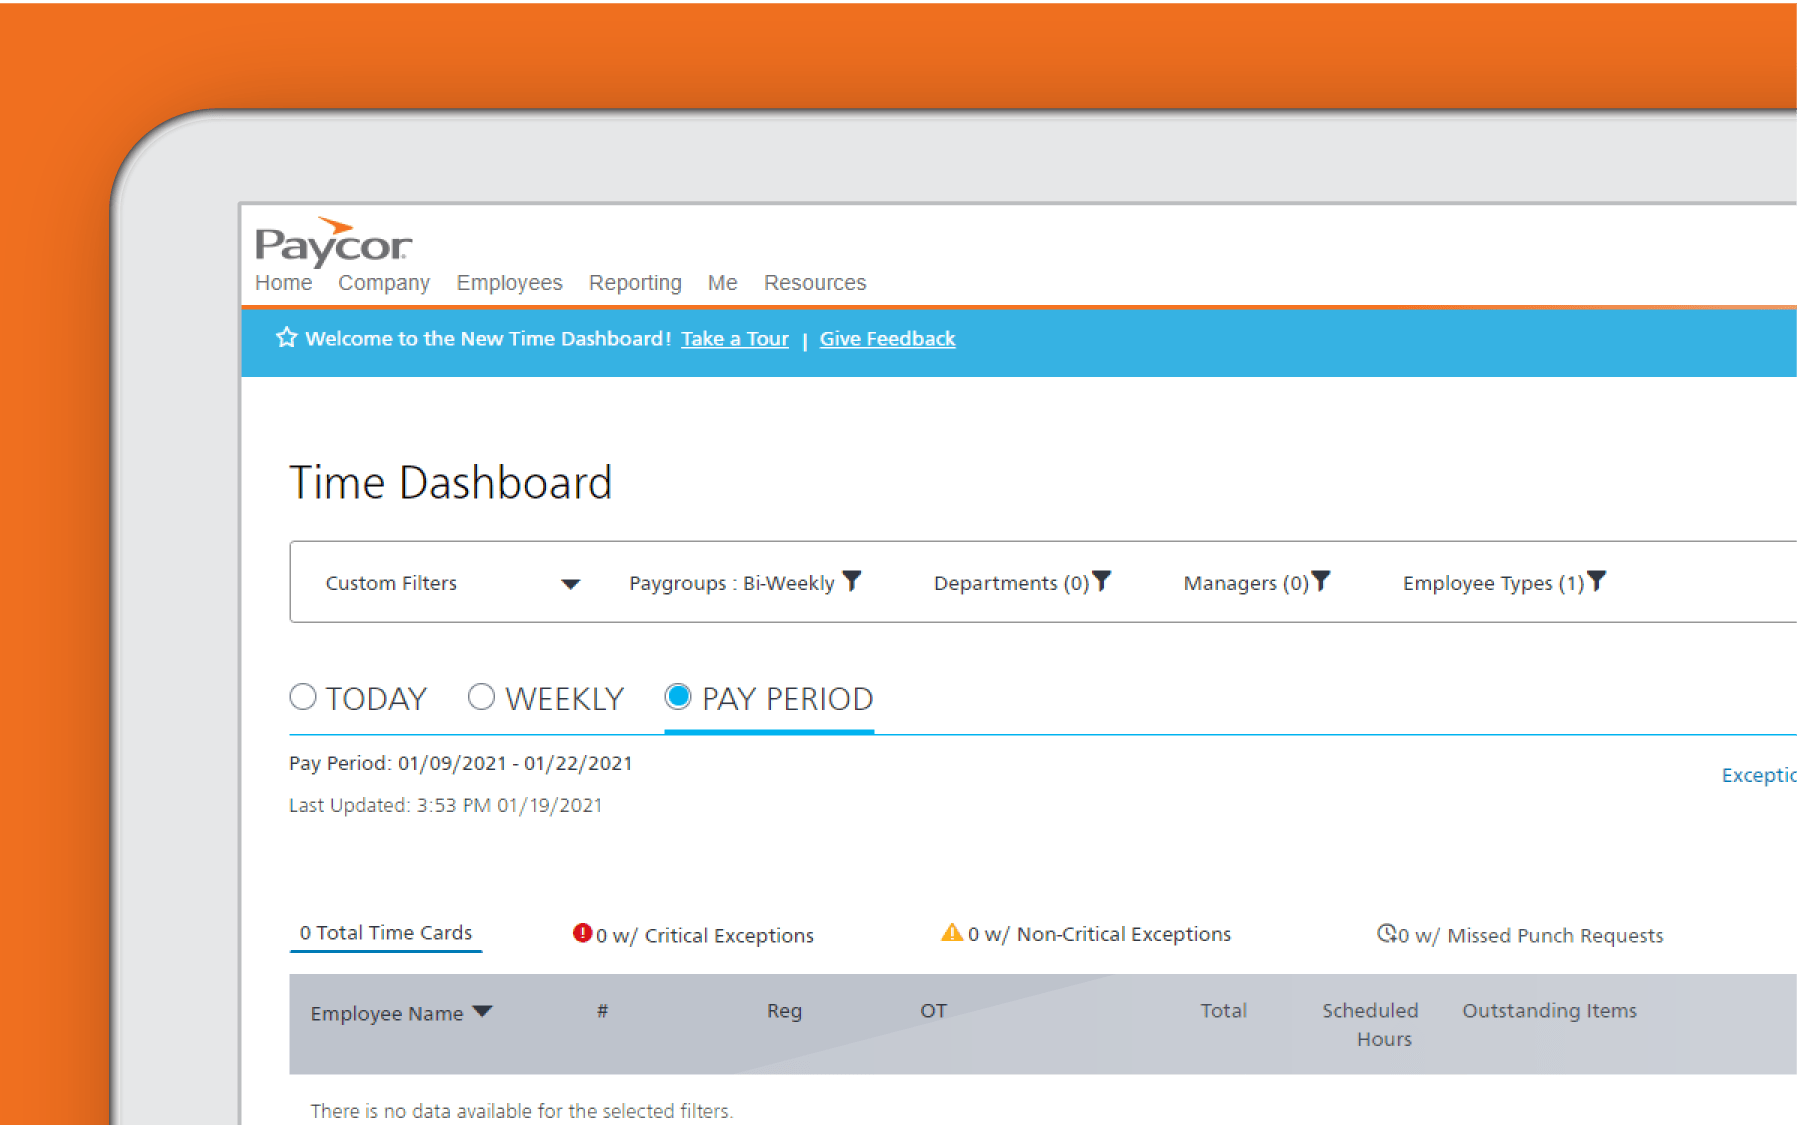
Task: Click the Total column header
Action: [1224, 1011]
